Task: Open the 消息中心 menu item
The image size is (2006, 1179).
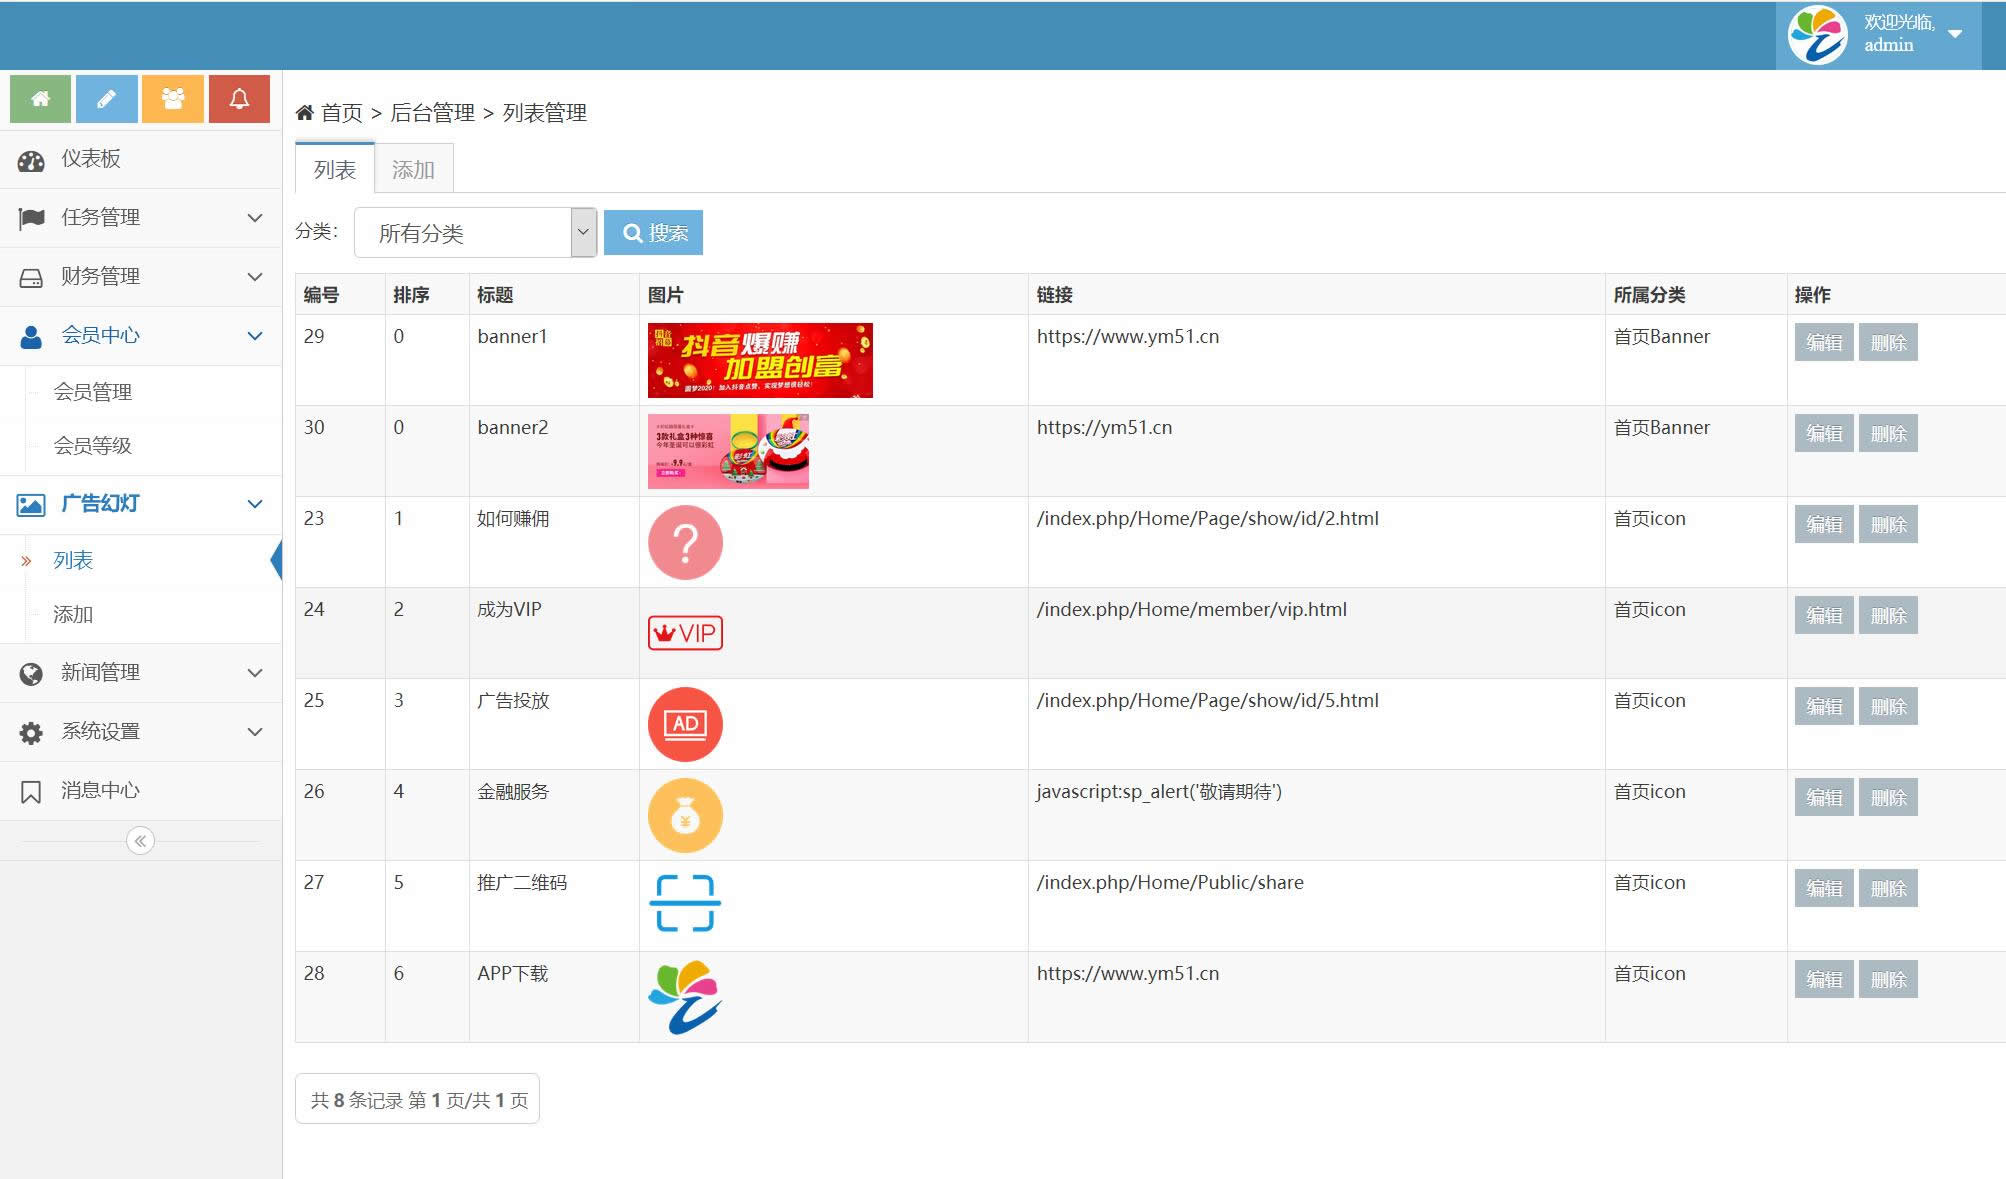Action: pyautogui.click(x=140, y=791)
